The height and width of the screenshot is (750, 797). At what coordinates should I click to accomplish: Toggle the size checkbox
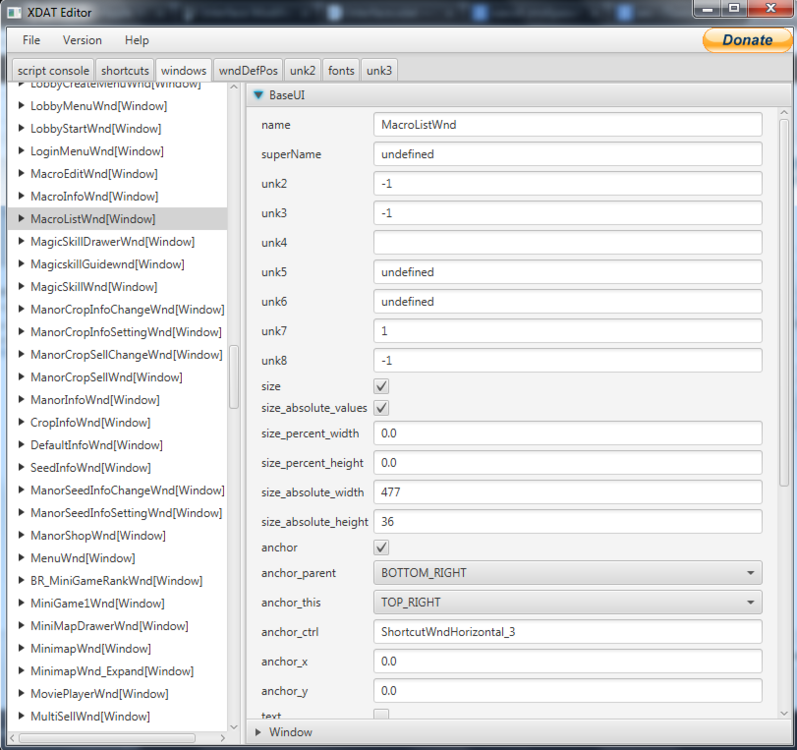(x=381, y=386)
